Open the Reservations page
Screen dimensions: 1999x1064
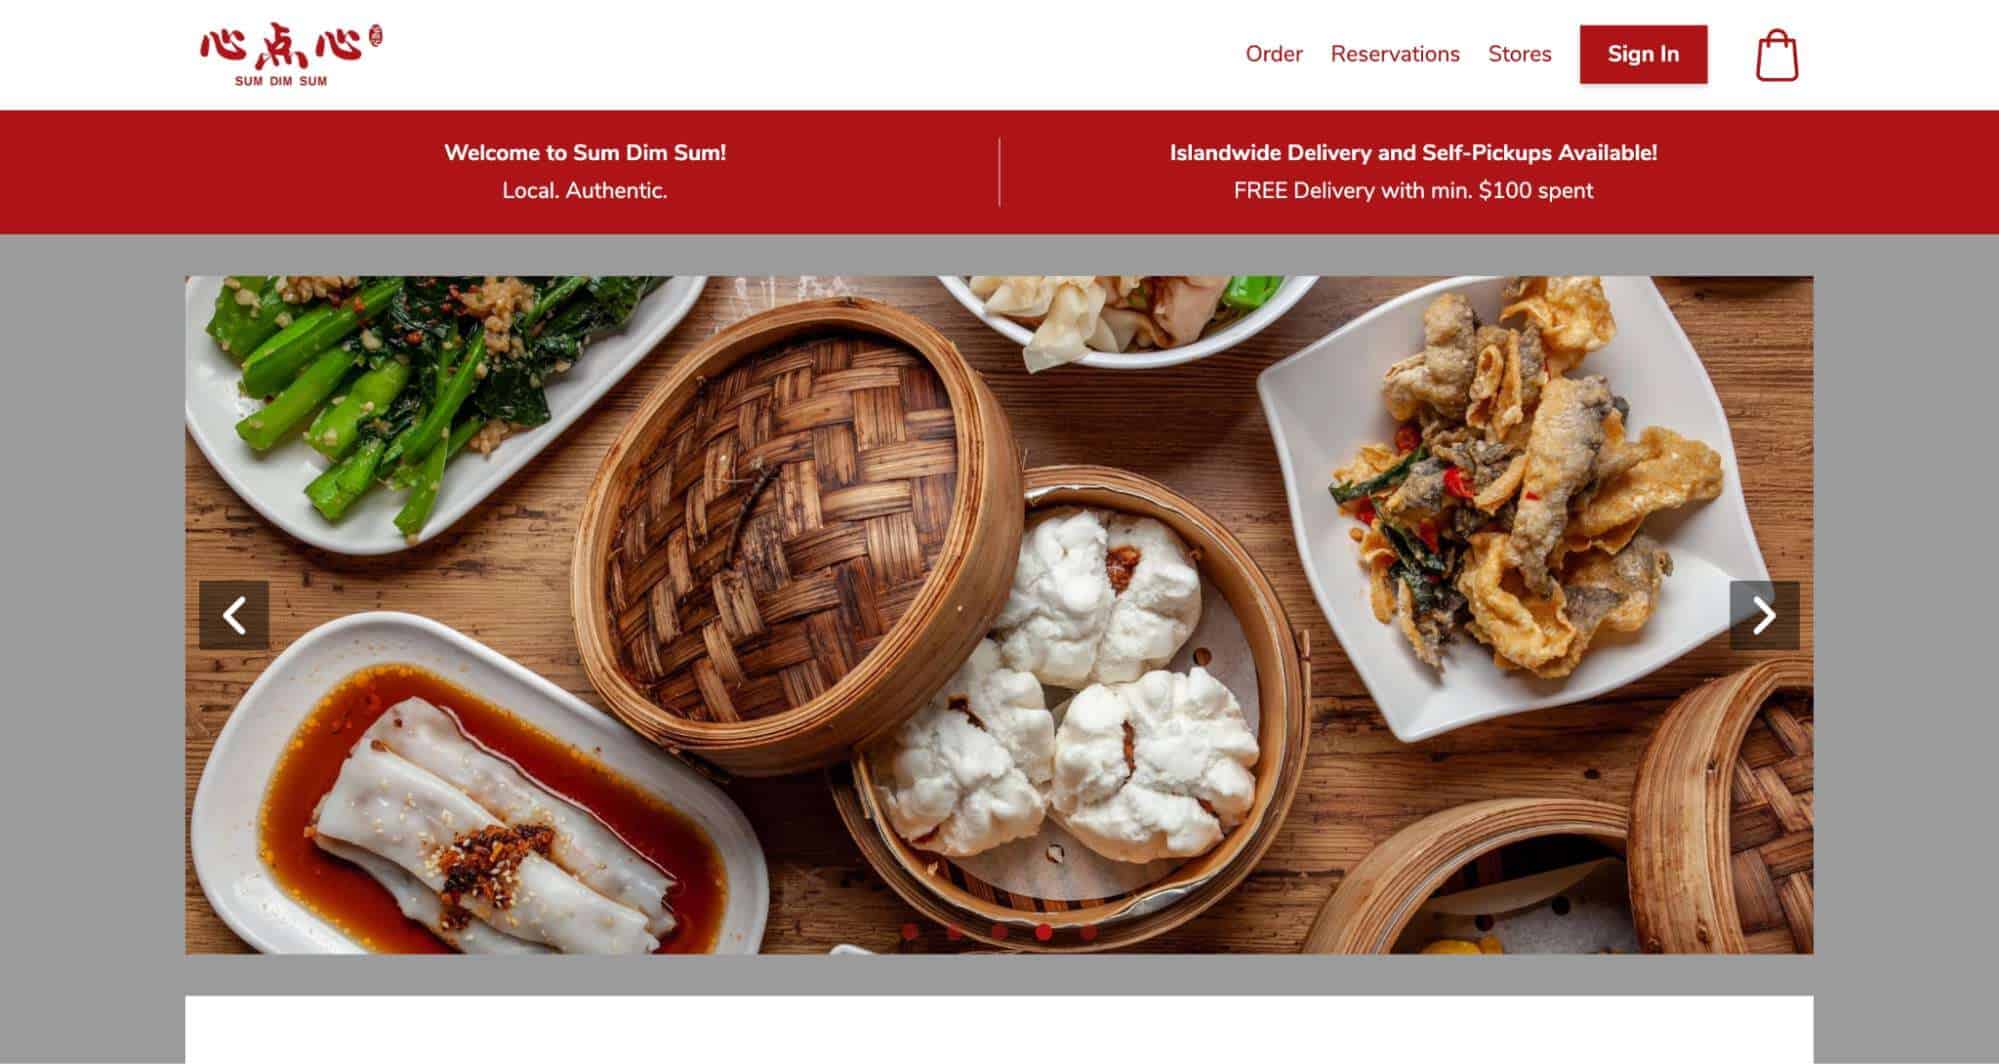(1395, 54)
